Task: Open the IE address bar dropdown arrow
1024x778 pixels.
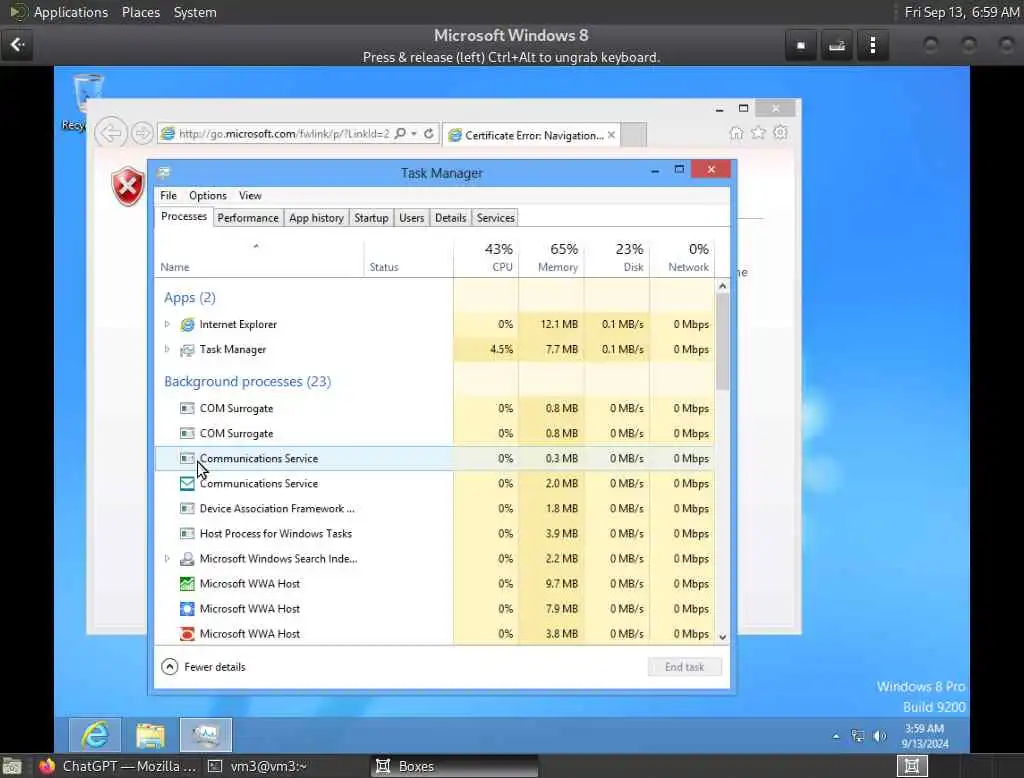Action: [x=414, y=133]
